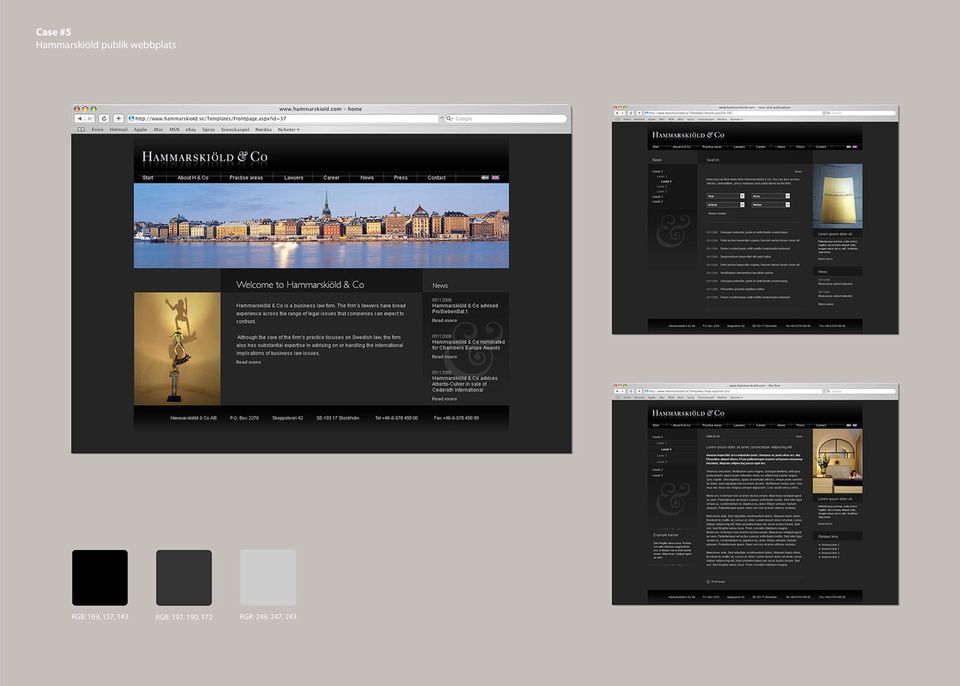Click the address field in the news search window

click(x=733, y=113)
